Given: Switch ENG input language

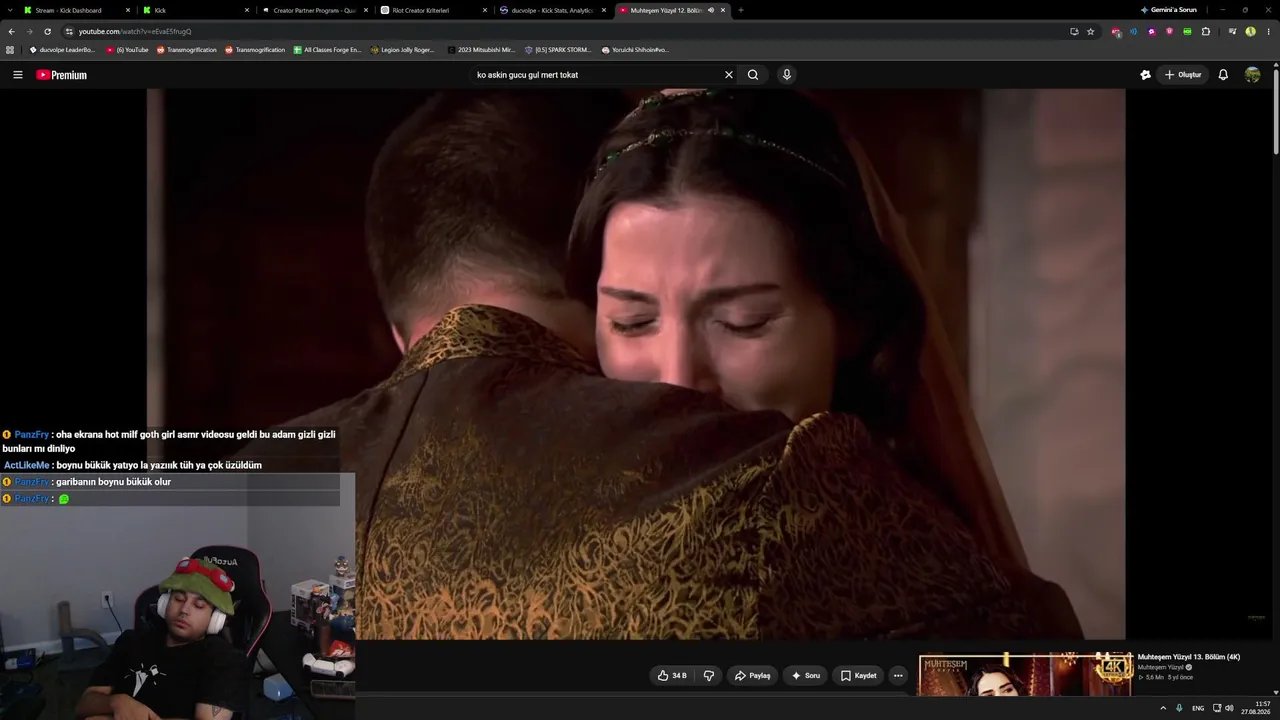Looking at the screenshot, I should point(1198,708).
